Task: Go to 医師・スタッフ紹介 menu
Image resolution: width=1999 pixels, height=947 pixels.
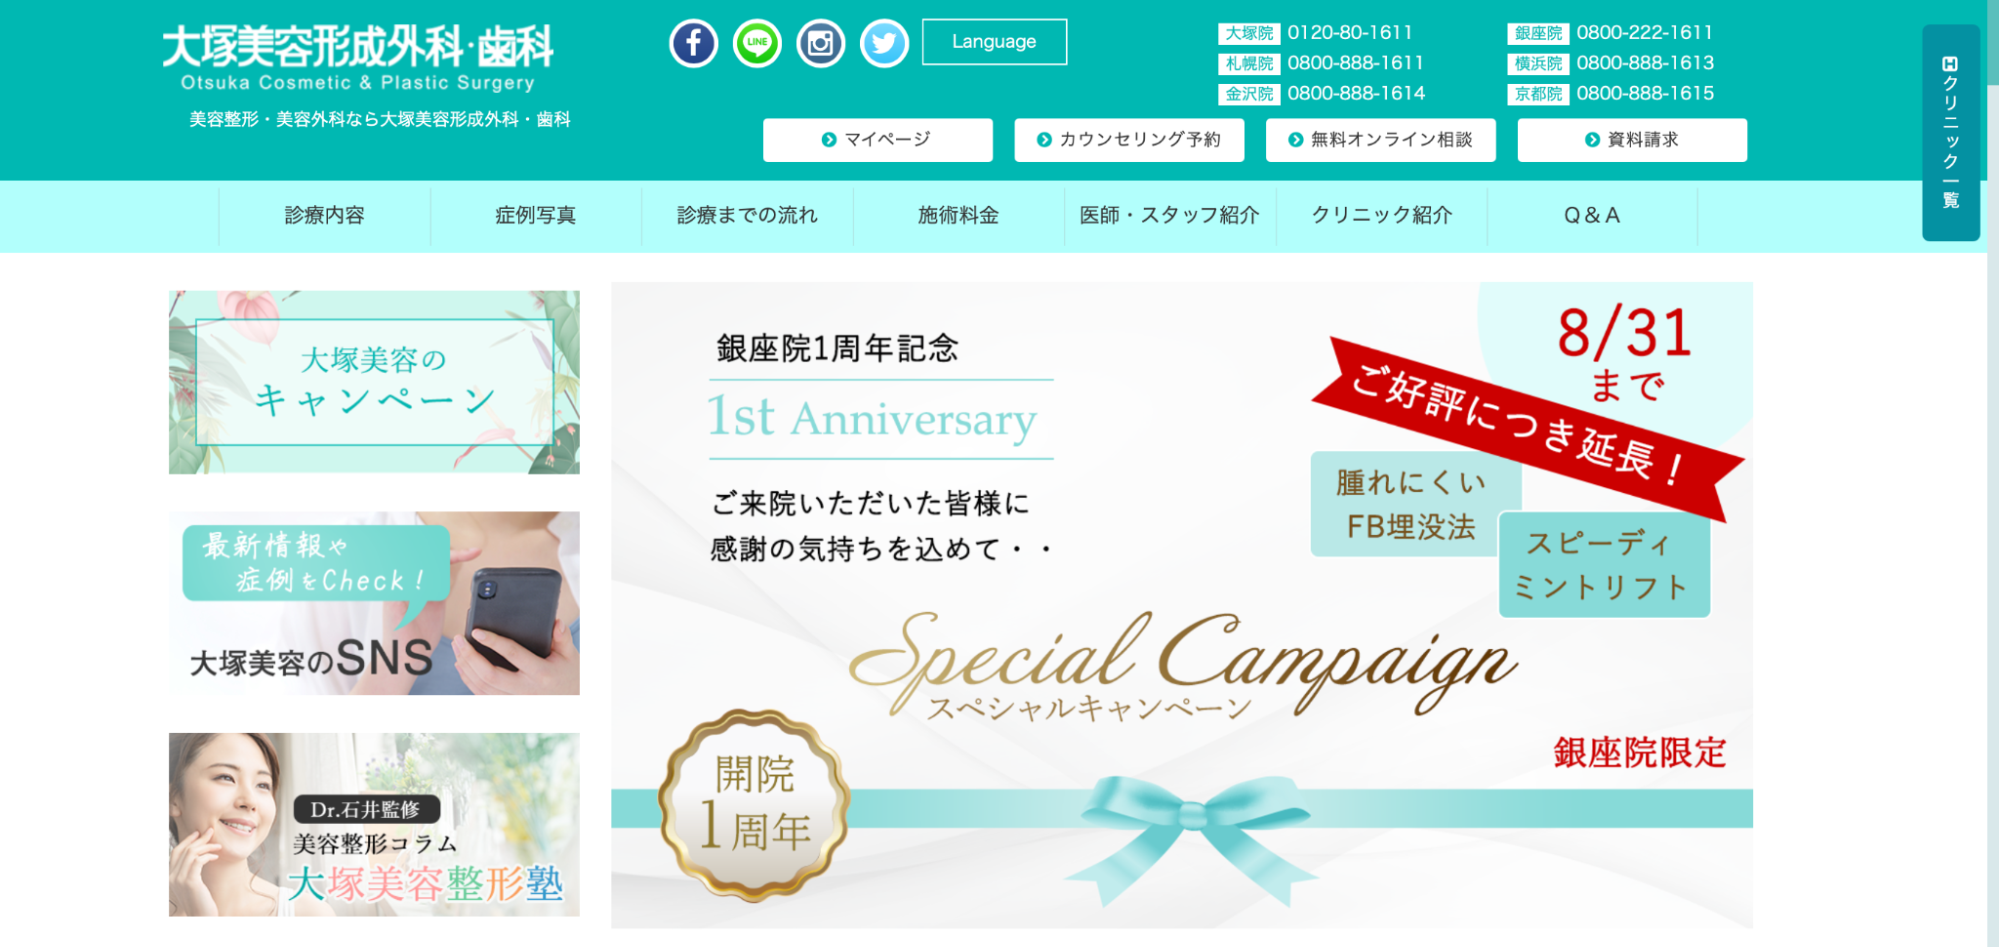Action: 1169,215
